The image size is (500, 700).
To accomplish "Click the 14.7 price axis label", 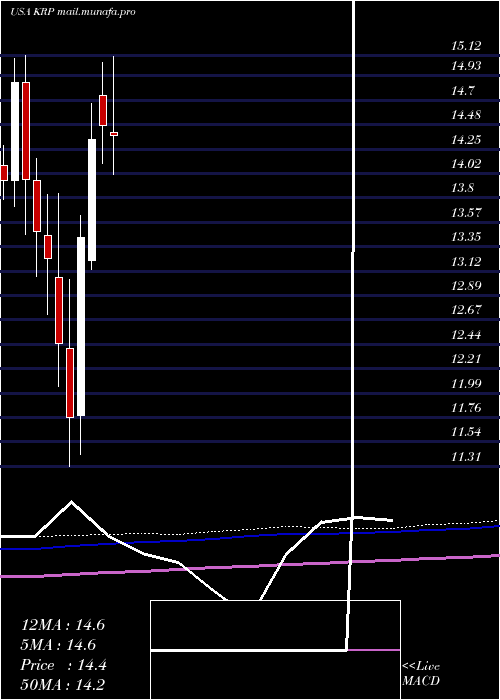I will (462, 91).
